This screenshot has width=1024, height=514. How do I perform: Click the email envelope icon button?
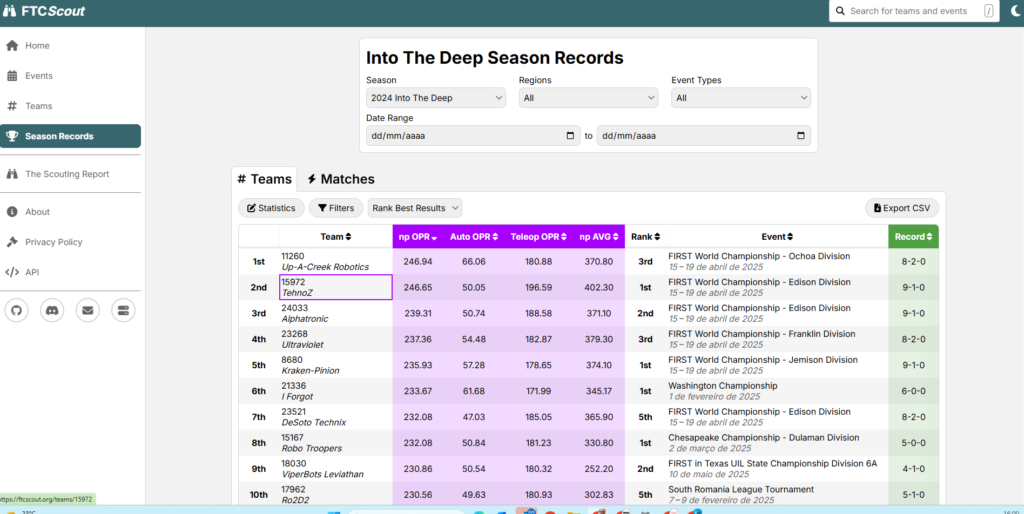tap(88, 310)
